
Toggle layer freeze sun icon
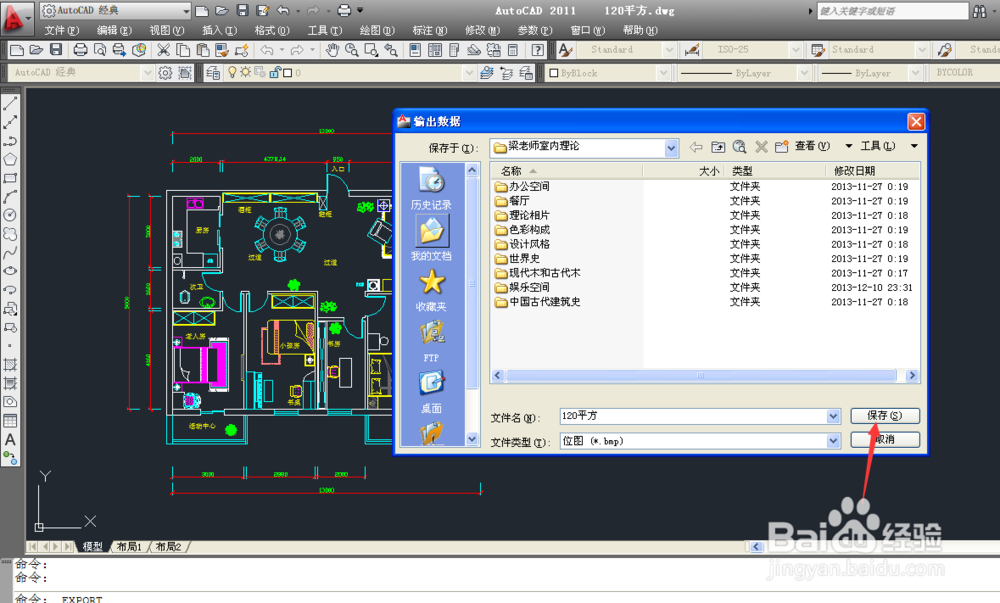pyautogui.click(x=246, y=73)
